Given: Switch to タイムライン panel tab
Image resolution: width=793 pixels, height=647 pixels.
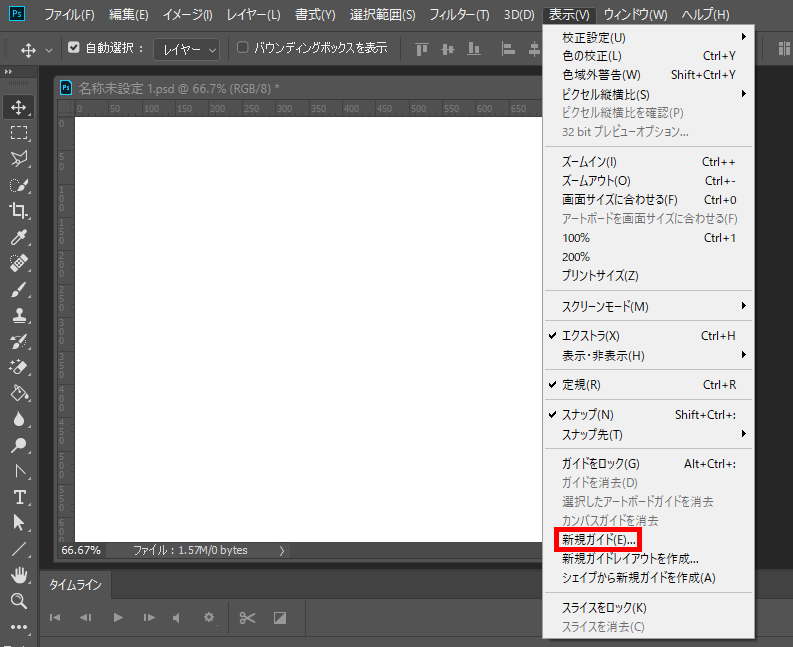Looking at the screenshot, I should pos(75,585).
